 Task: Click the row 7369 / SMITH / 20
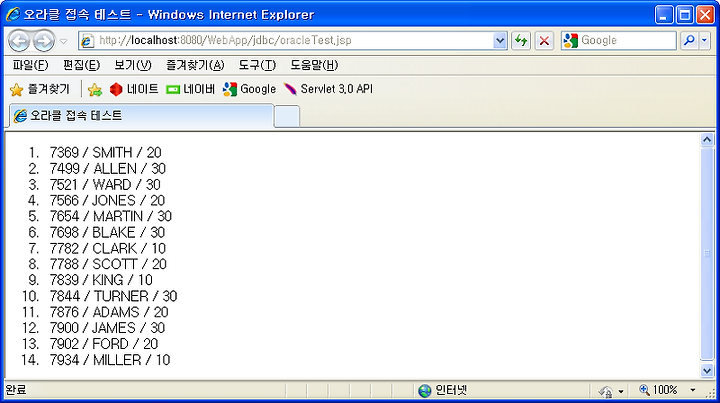106,152
